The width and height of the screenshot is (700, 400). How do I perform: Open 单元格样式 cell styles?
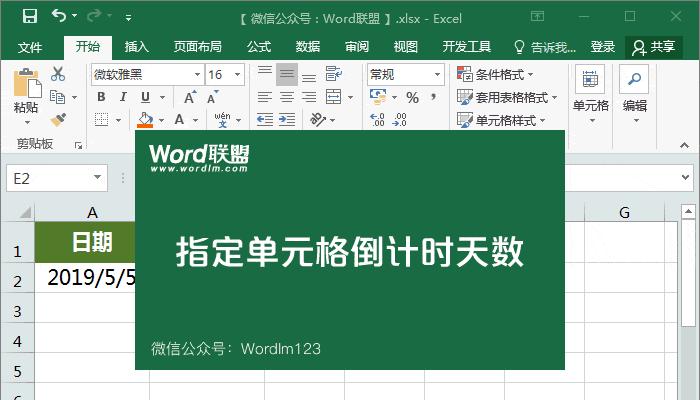pyautogui.click(x=501, y=120)
